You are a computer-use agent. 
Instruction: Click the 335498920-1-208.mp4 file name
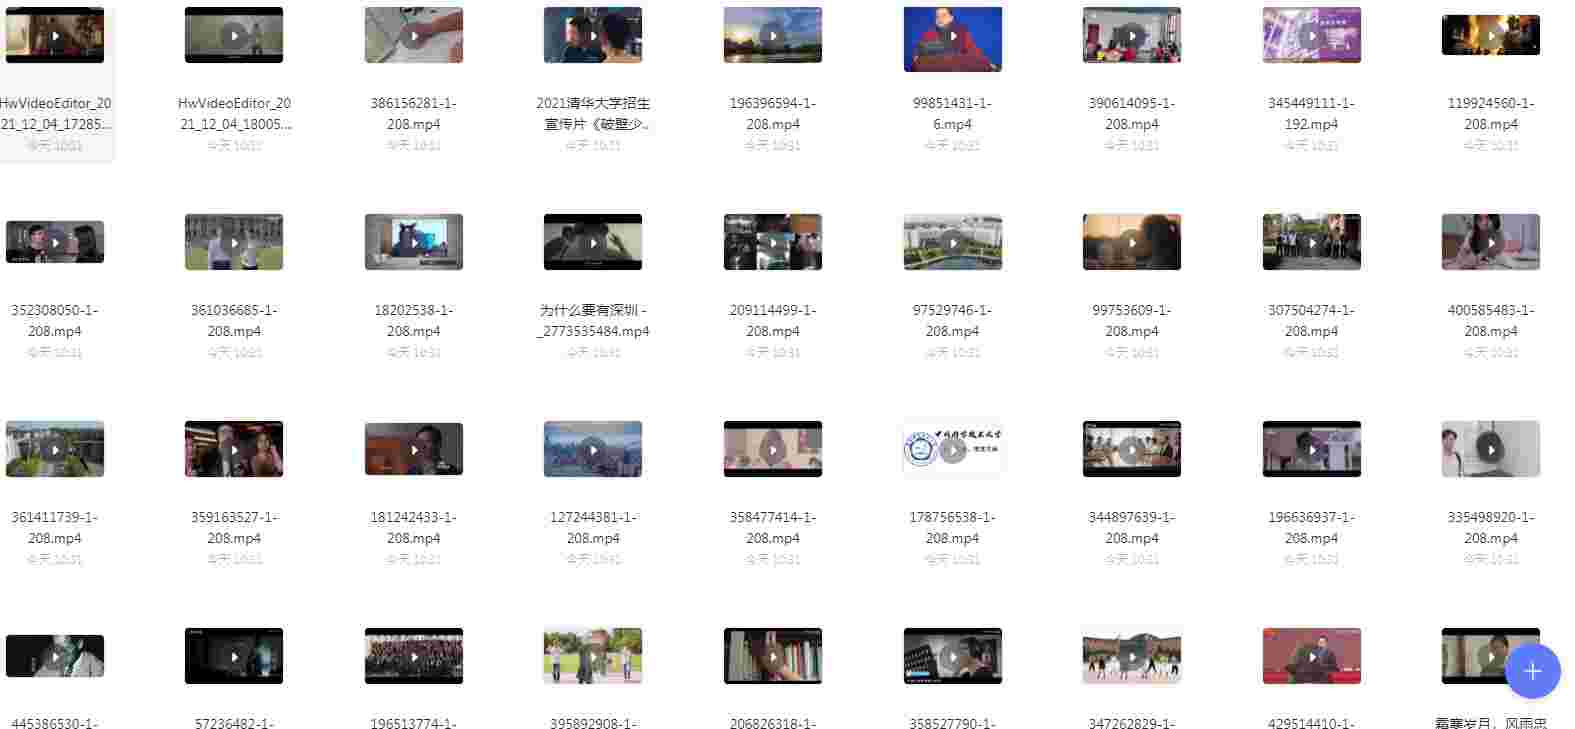[x=1490, y=528]
